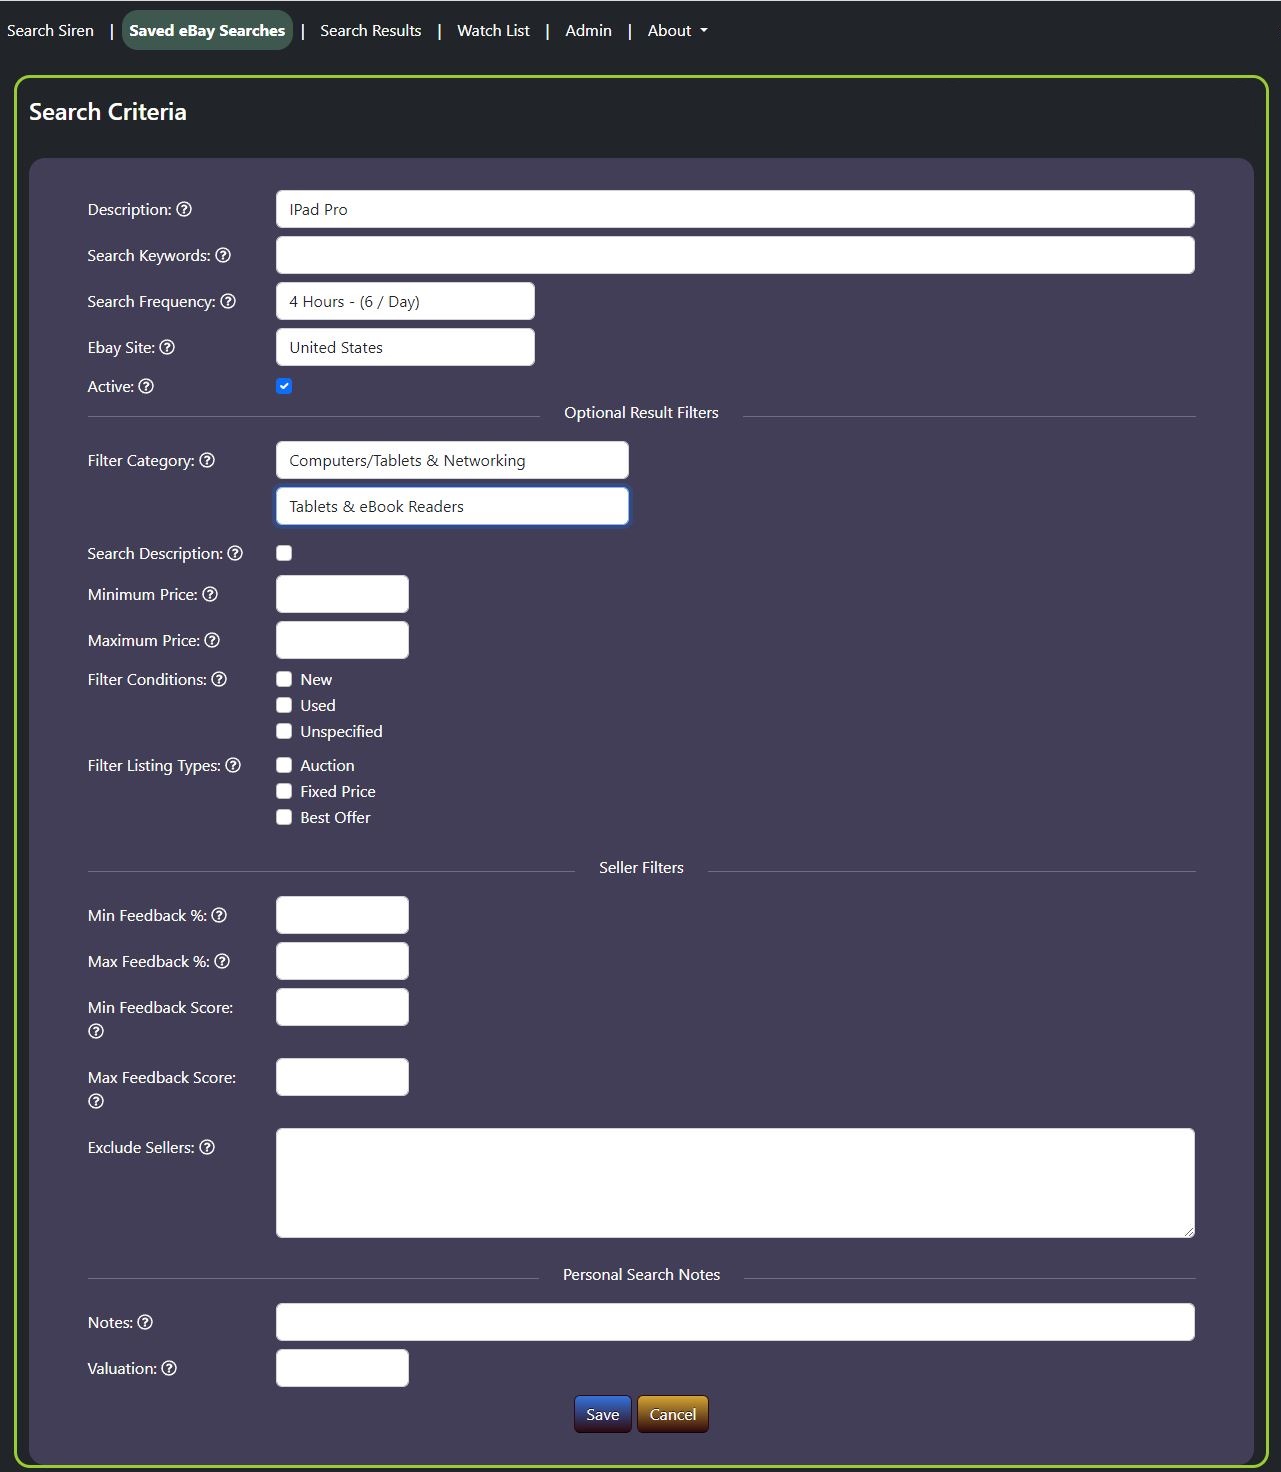Check the Used condition filter

tap(284, 705)
